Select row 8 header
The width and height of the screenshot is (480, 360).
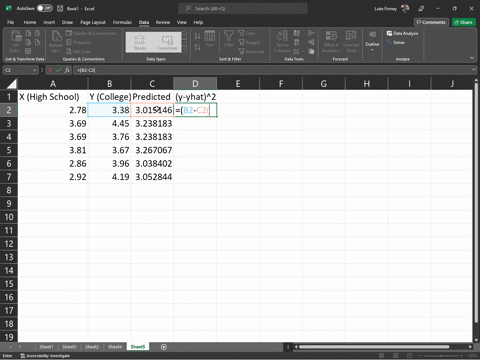coord(9,190)
